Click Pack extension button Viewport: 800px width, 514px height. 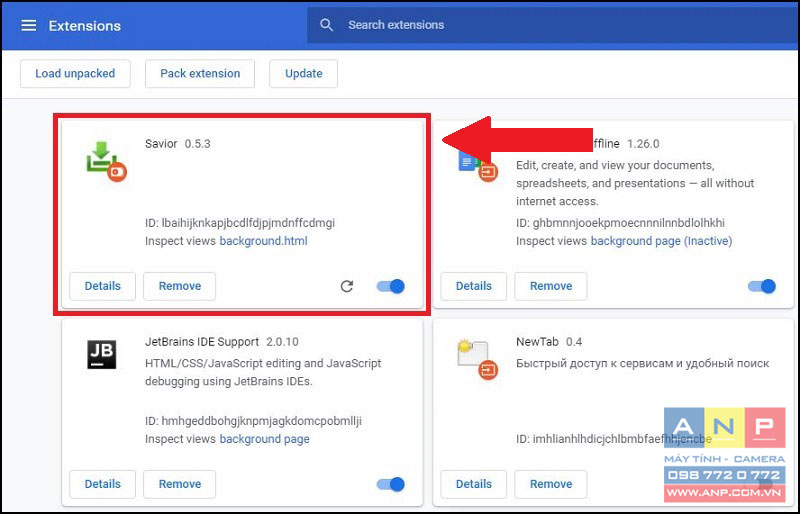click(x=200, y=74)
